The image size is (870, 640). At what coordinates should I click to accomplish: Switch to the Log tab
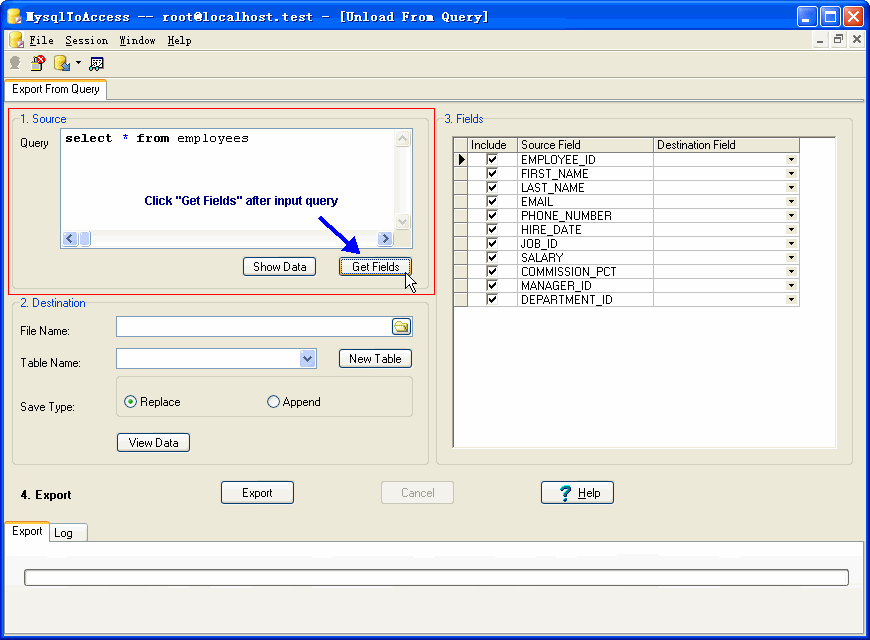(68, 533)
